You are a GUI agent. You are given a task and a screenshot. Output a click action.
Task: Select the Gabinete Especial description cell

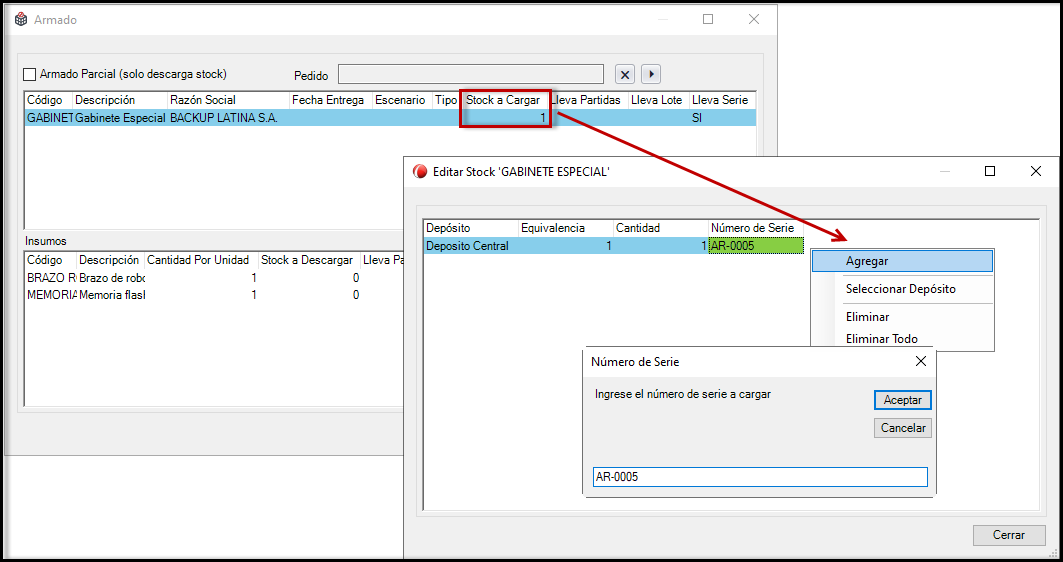(120, 117)
